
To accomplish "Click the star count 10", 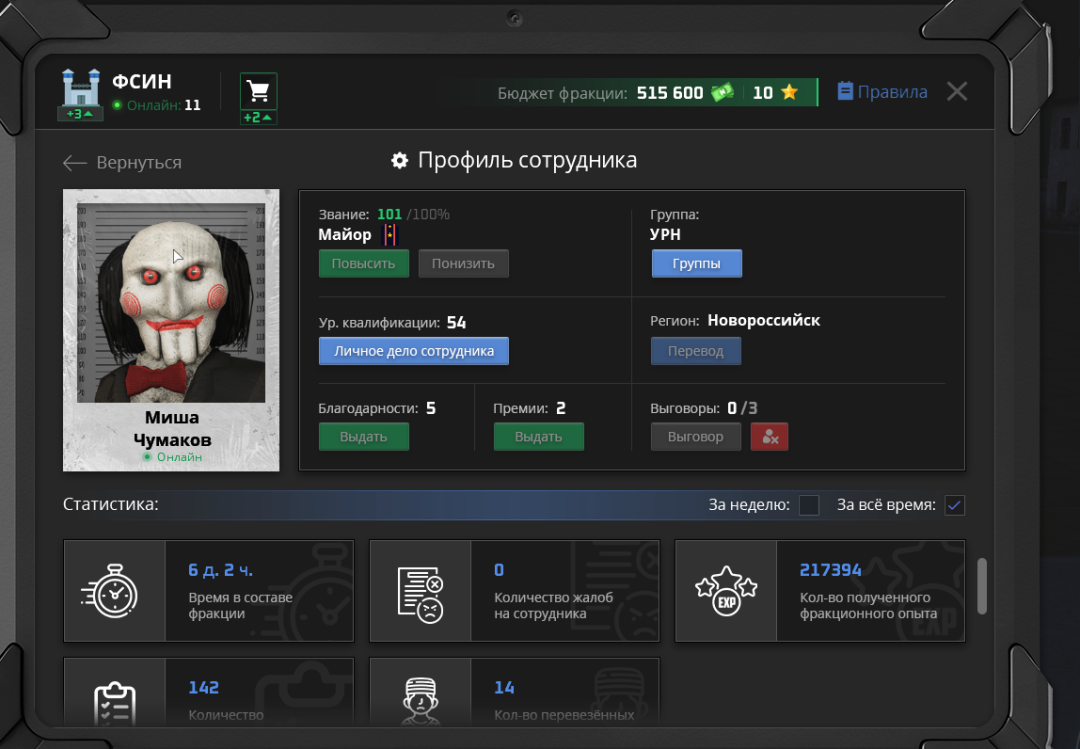I will pyautogui.click(x=762, y=93).
